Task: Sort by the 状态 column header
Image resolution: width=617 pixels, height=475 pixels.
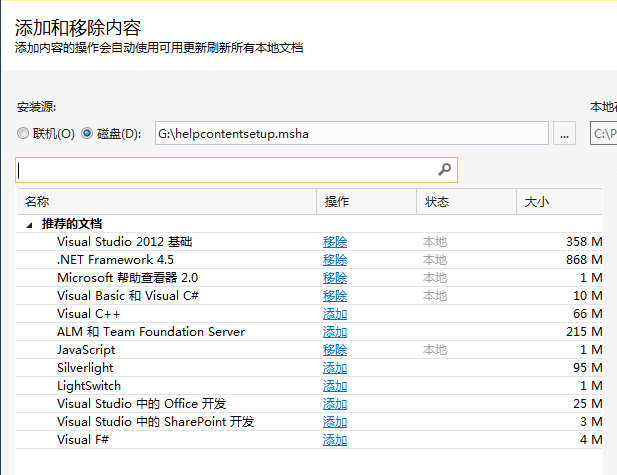Action: 466,201
